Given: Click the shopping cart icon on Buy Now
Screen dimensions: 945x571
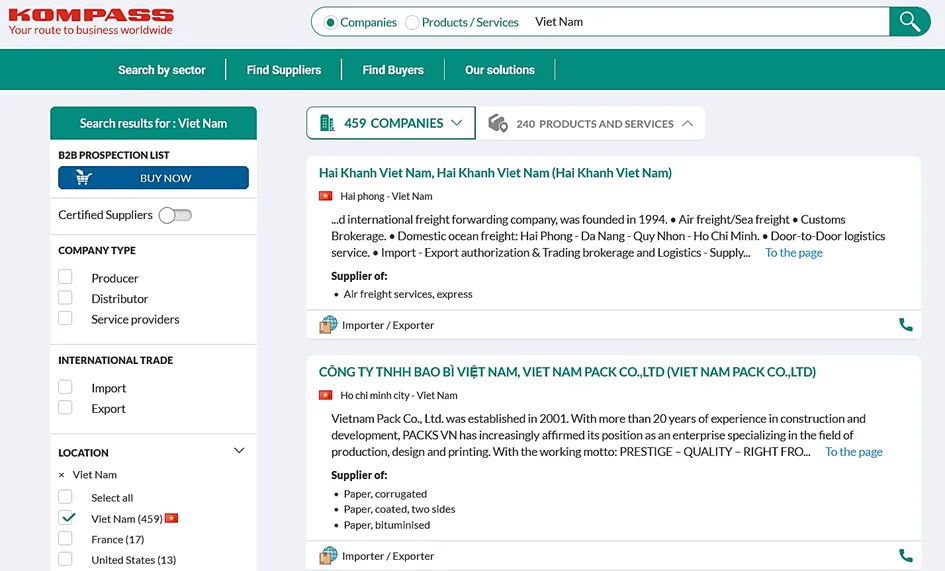Looking at the screenshot, I should (84, 178).
